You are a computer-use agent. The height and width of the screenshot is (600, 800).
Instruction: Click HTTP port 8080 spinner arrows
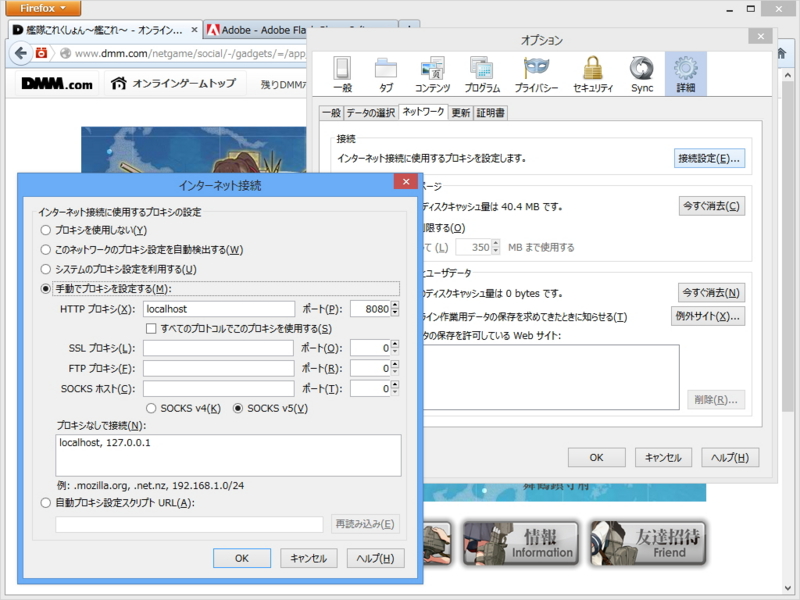pyautogui.click(x=395, y=309)
